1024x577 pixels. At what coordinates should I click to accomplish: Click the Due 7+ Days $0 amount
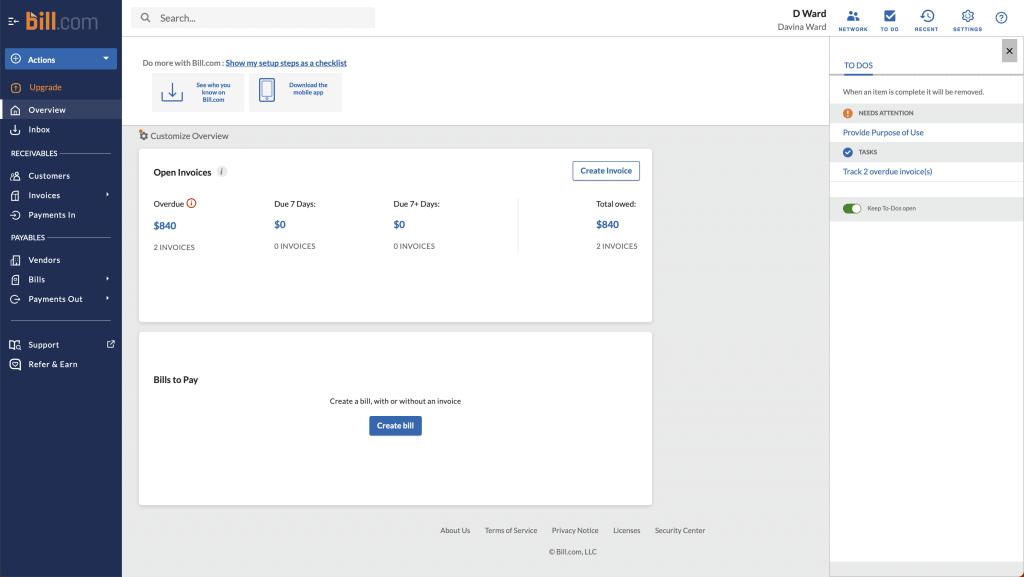click(x=399, y=225)
